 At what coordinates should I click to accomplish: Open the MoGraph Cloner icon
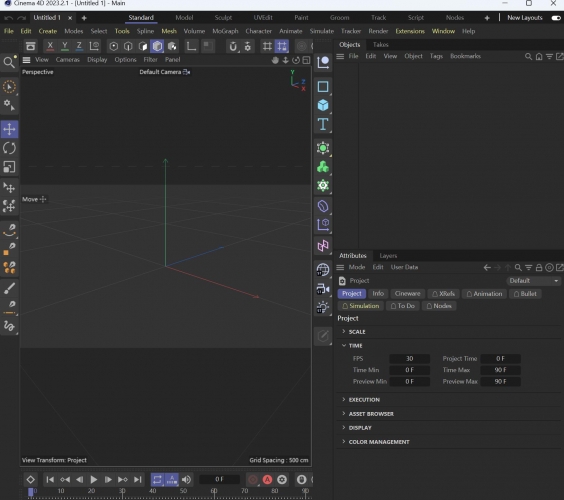[323, 167]
